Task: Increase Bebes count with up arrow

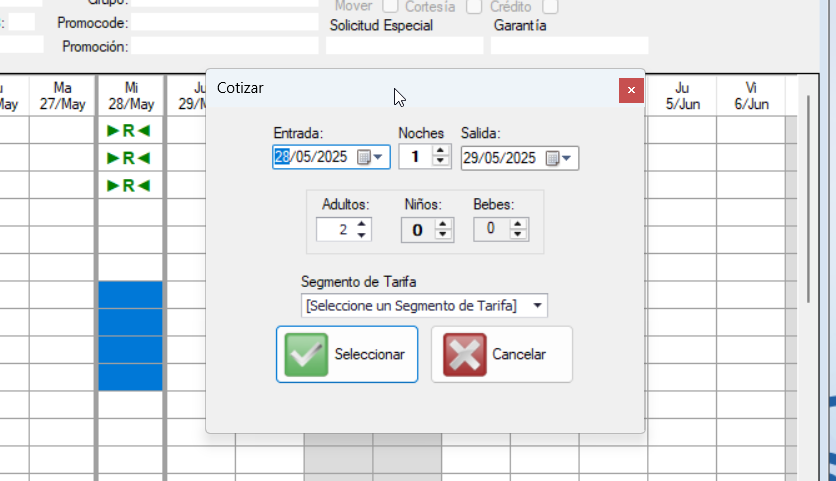Action: 517,224
